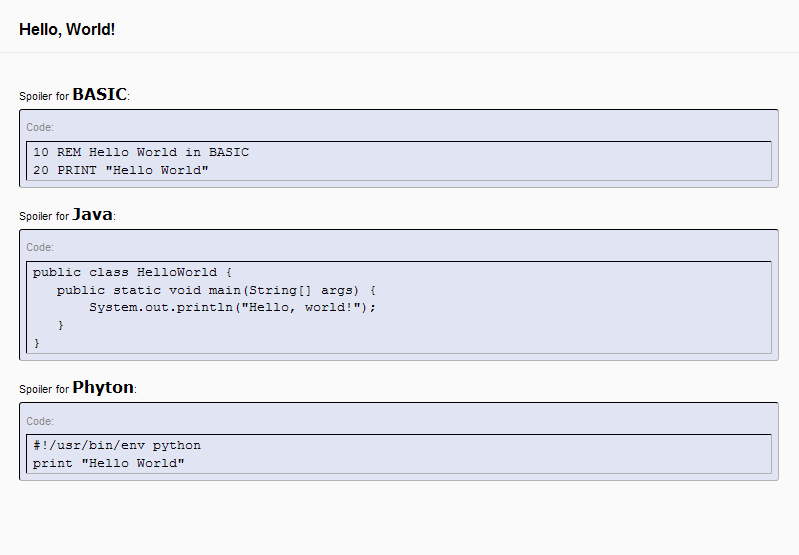The width and height of the screenshot is (799, 555).
Task: Click the python print "Hello World" line
Action: point(109,463)
